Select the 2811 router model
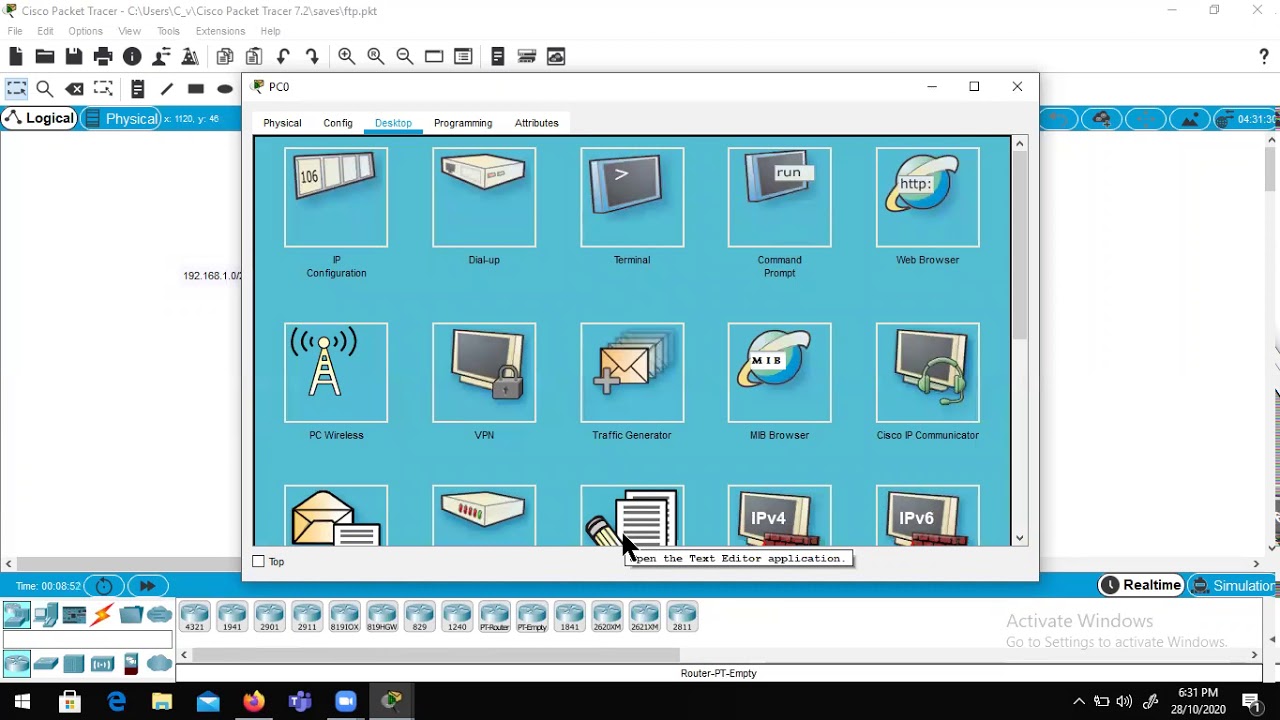Screen dimensions: 1280x720 click(x=682, y=617)
